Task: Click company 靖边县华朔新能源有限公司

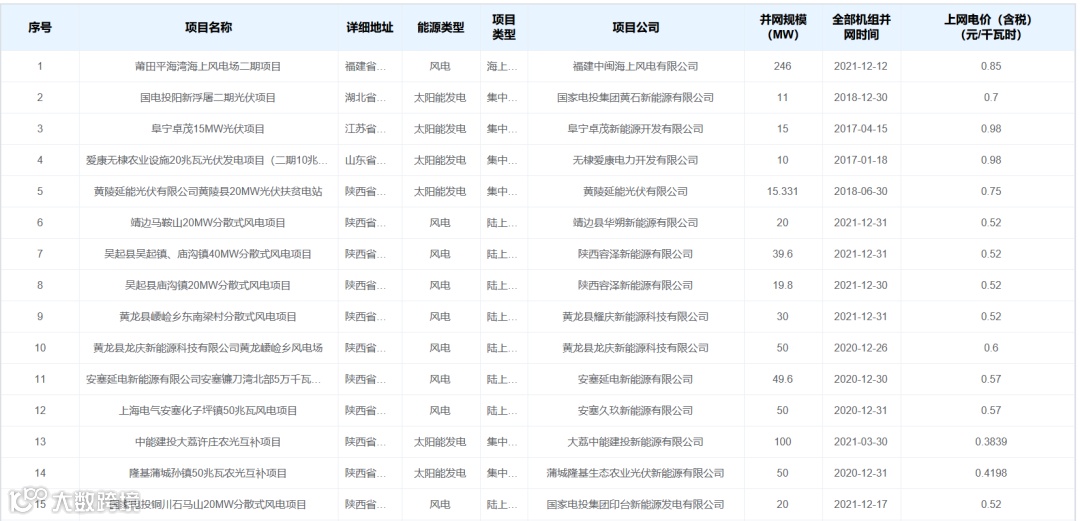Action: coord(636,223)
